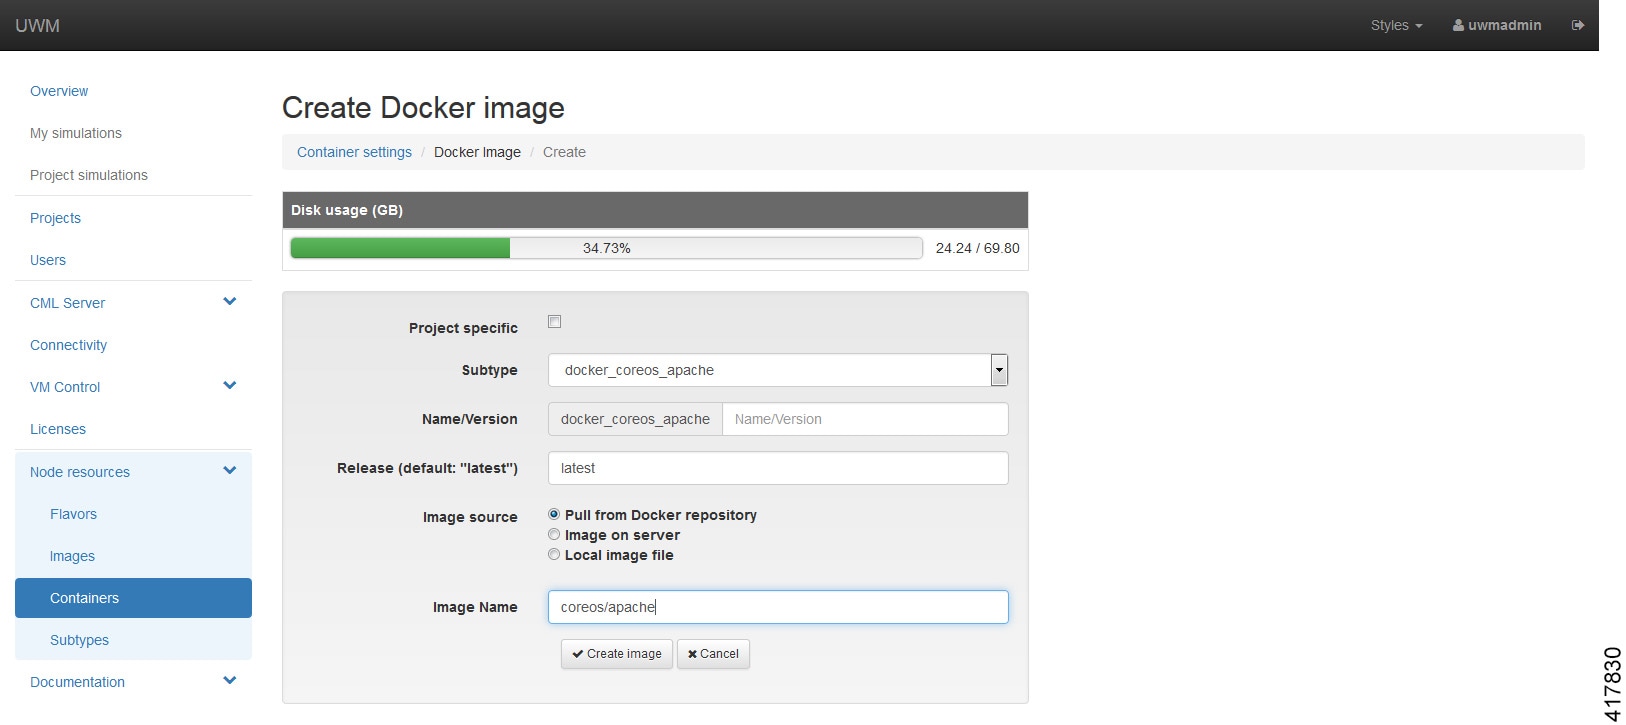The width and height of the screenshot is (1626, 725).
Task: Select Pull from Docker repository radio
Action: click(554, 514)
